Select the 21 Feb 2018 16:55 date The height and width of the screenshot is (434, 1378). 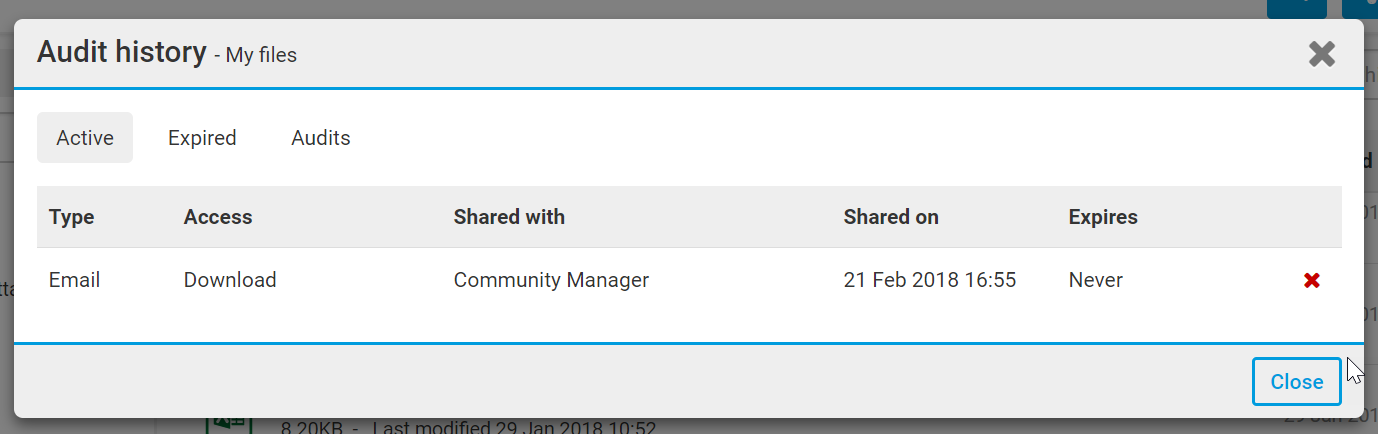930,281
